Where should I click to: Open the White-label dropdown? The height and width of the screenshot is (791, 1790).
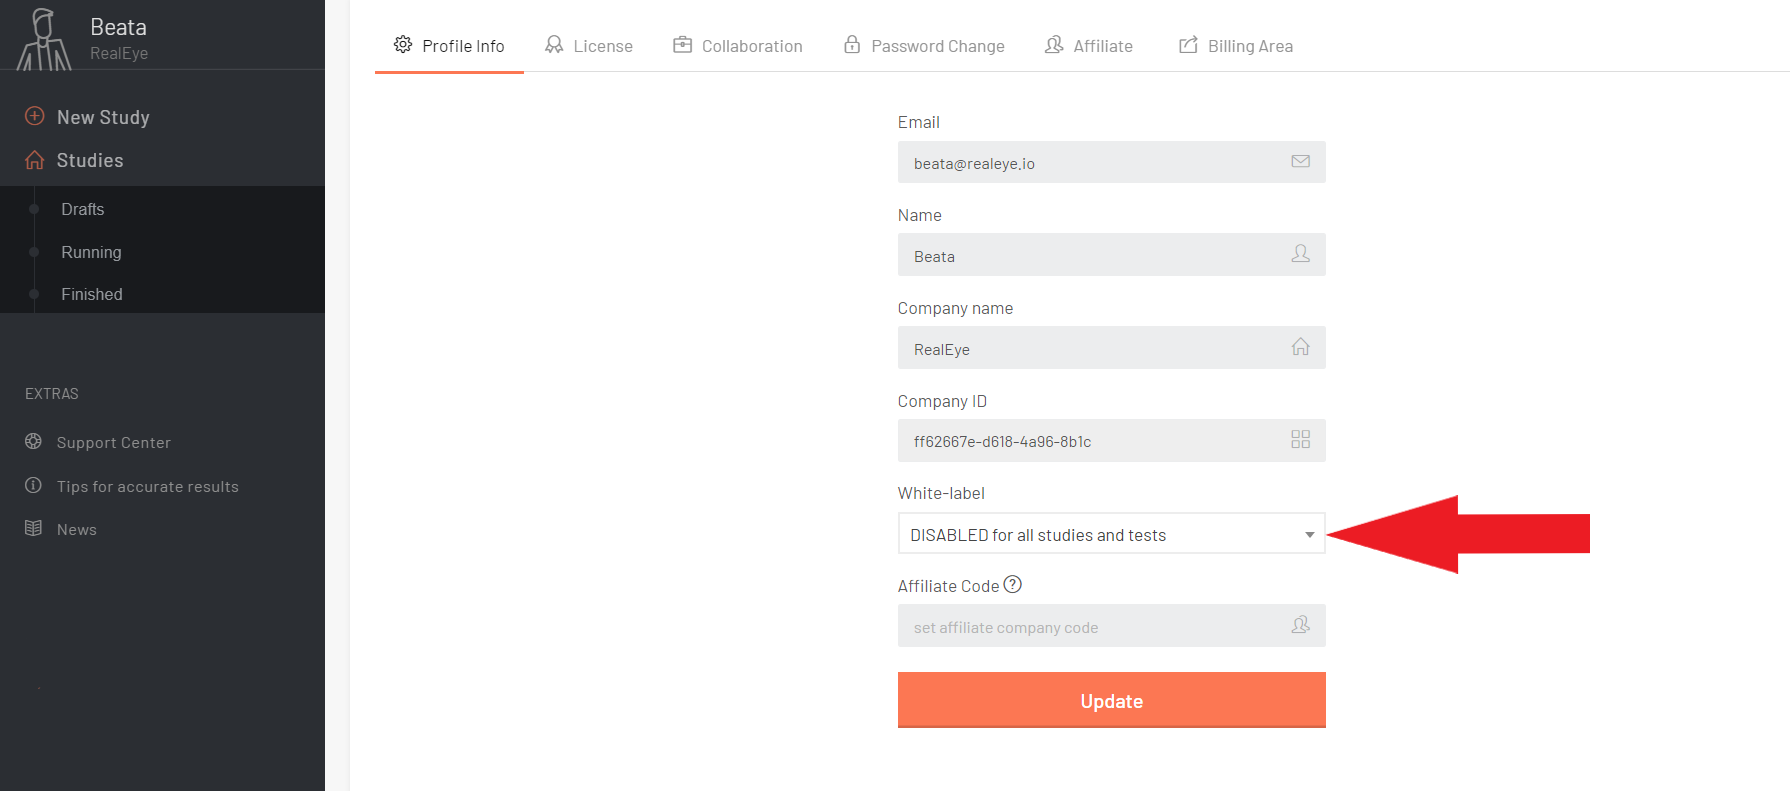[x=1111, y=534]
